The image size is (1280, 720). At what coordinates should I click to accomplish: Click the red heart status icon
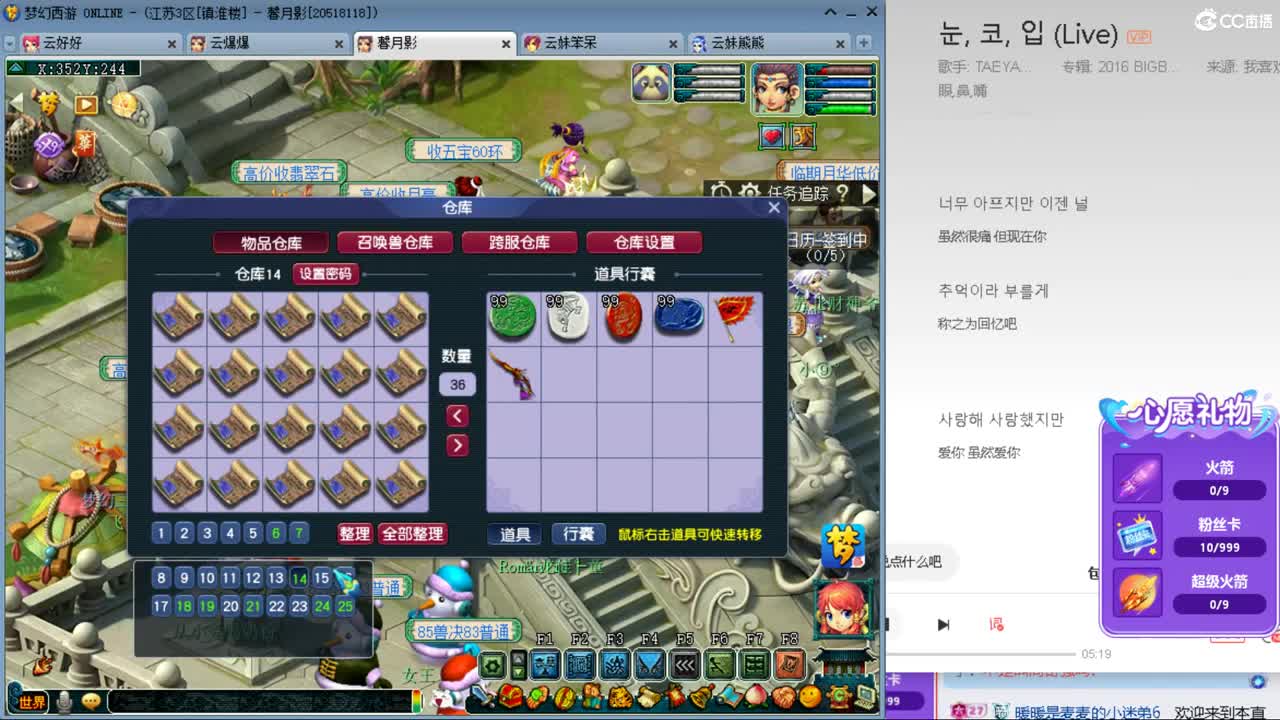(773, 136)
